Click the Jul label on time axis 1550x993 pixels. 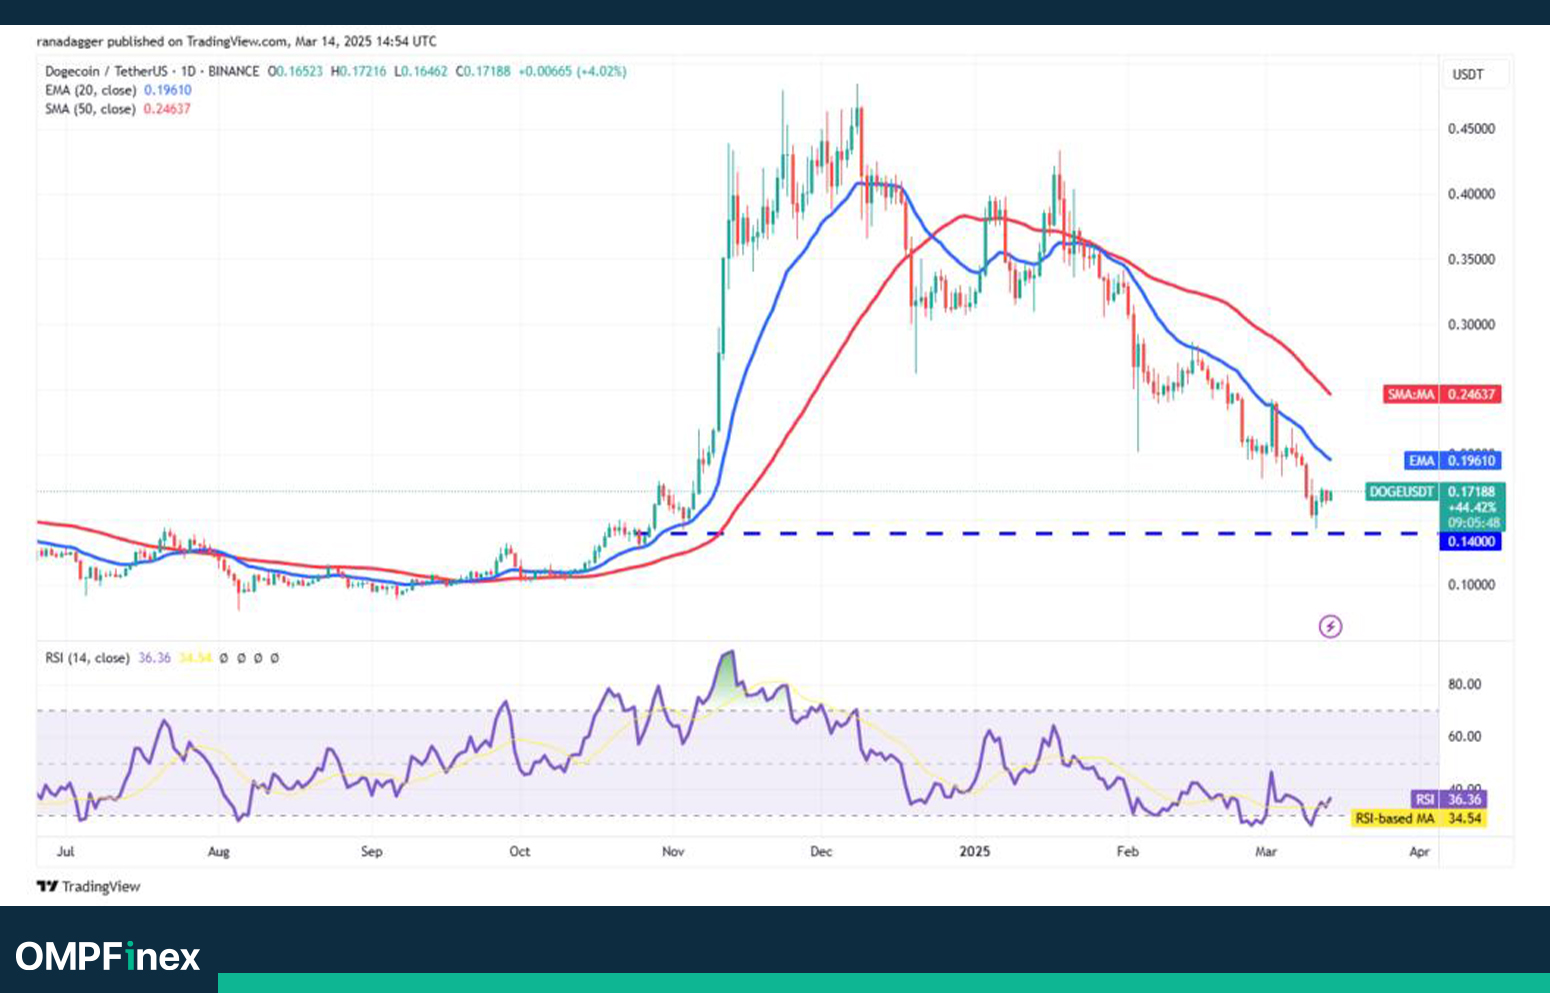coord(65,852)
